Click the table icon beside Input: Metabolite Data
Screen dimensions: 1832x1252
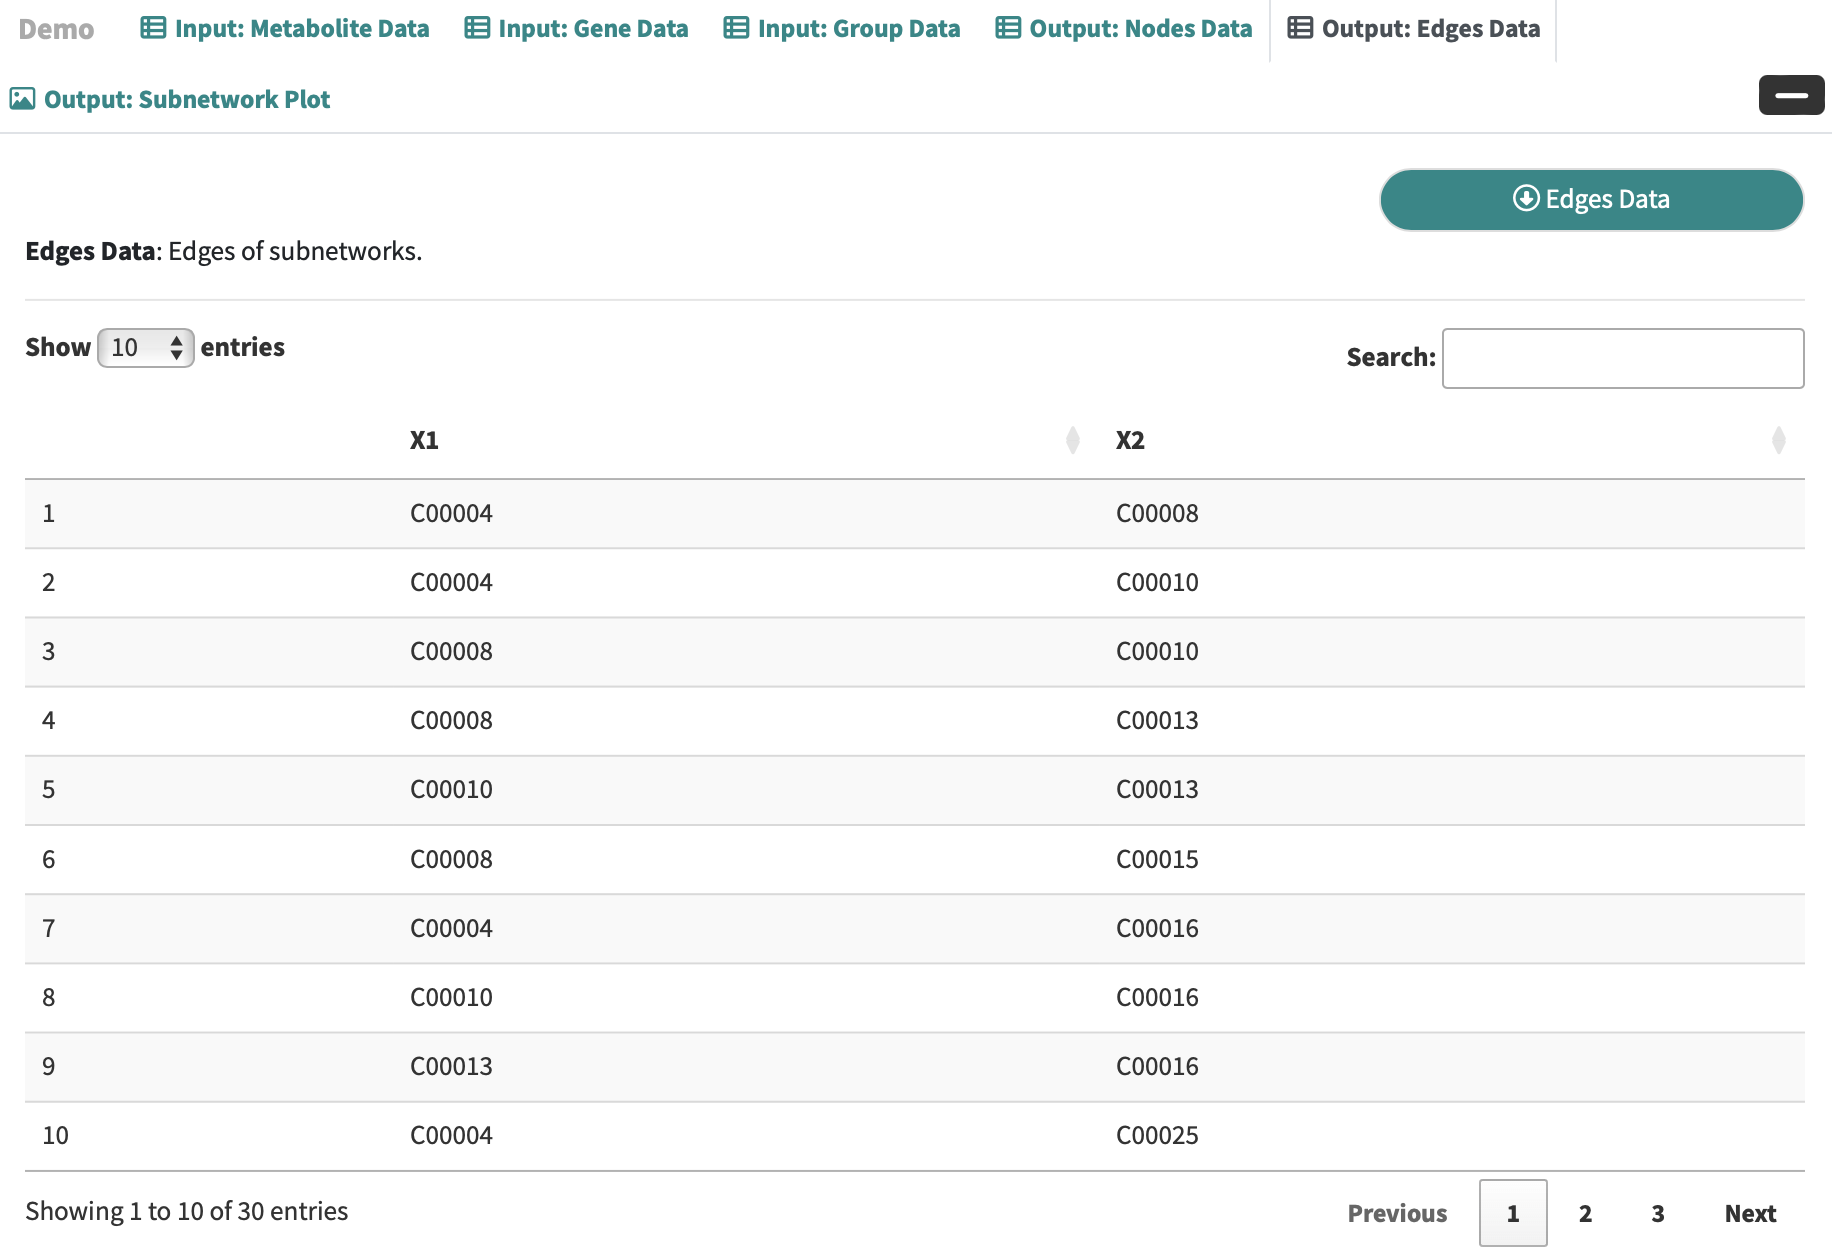153,28
